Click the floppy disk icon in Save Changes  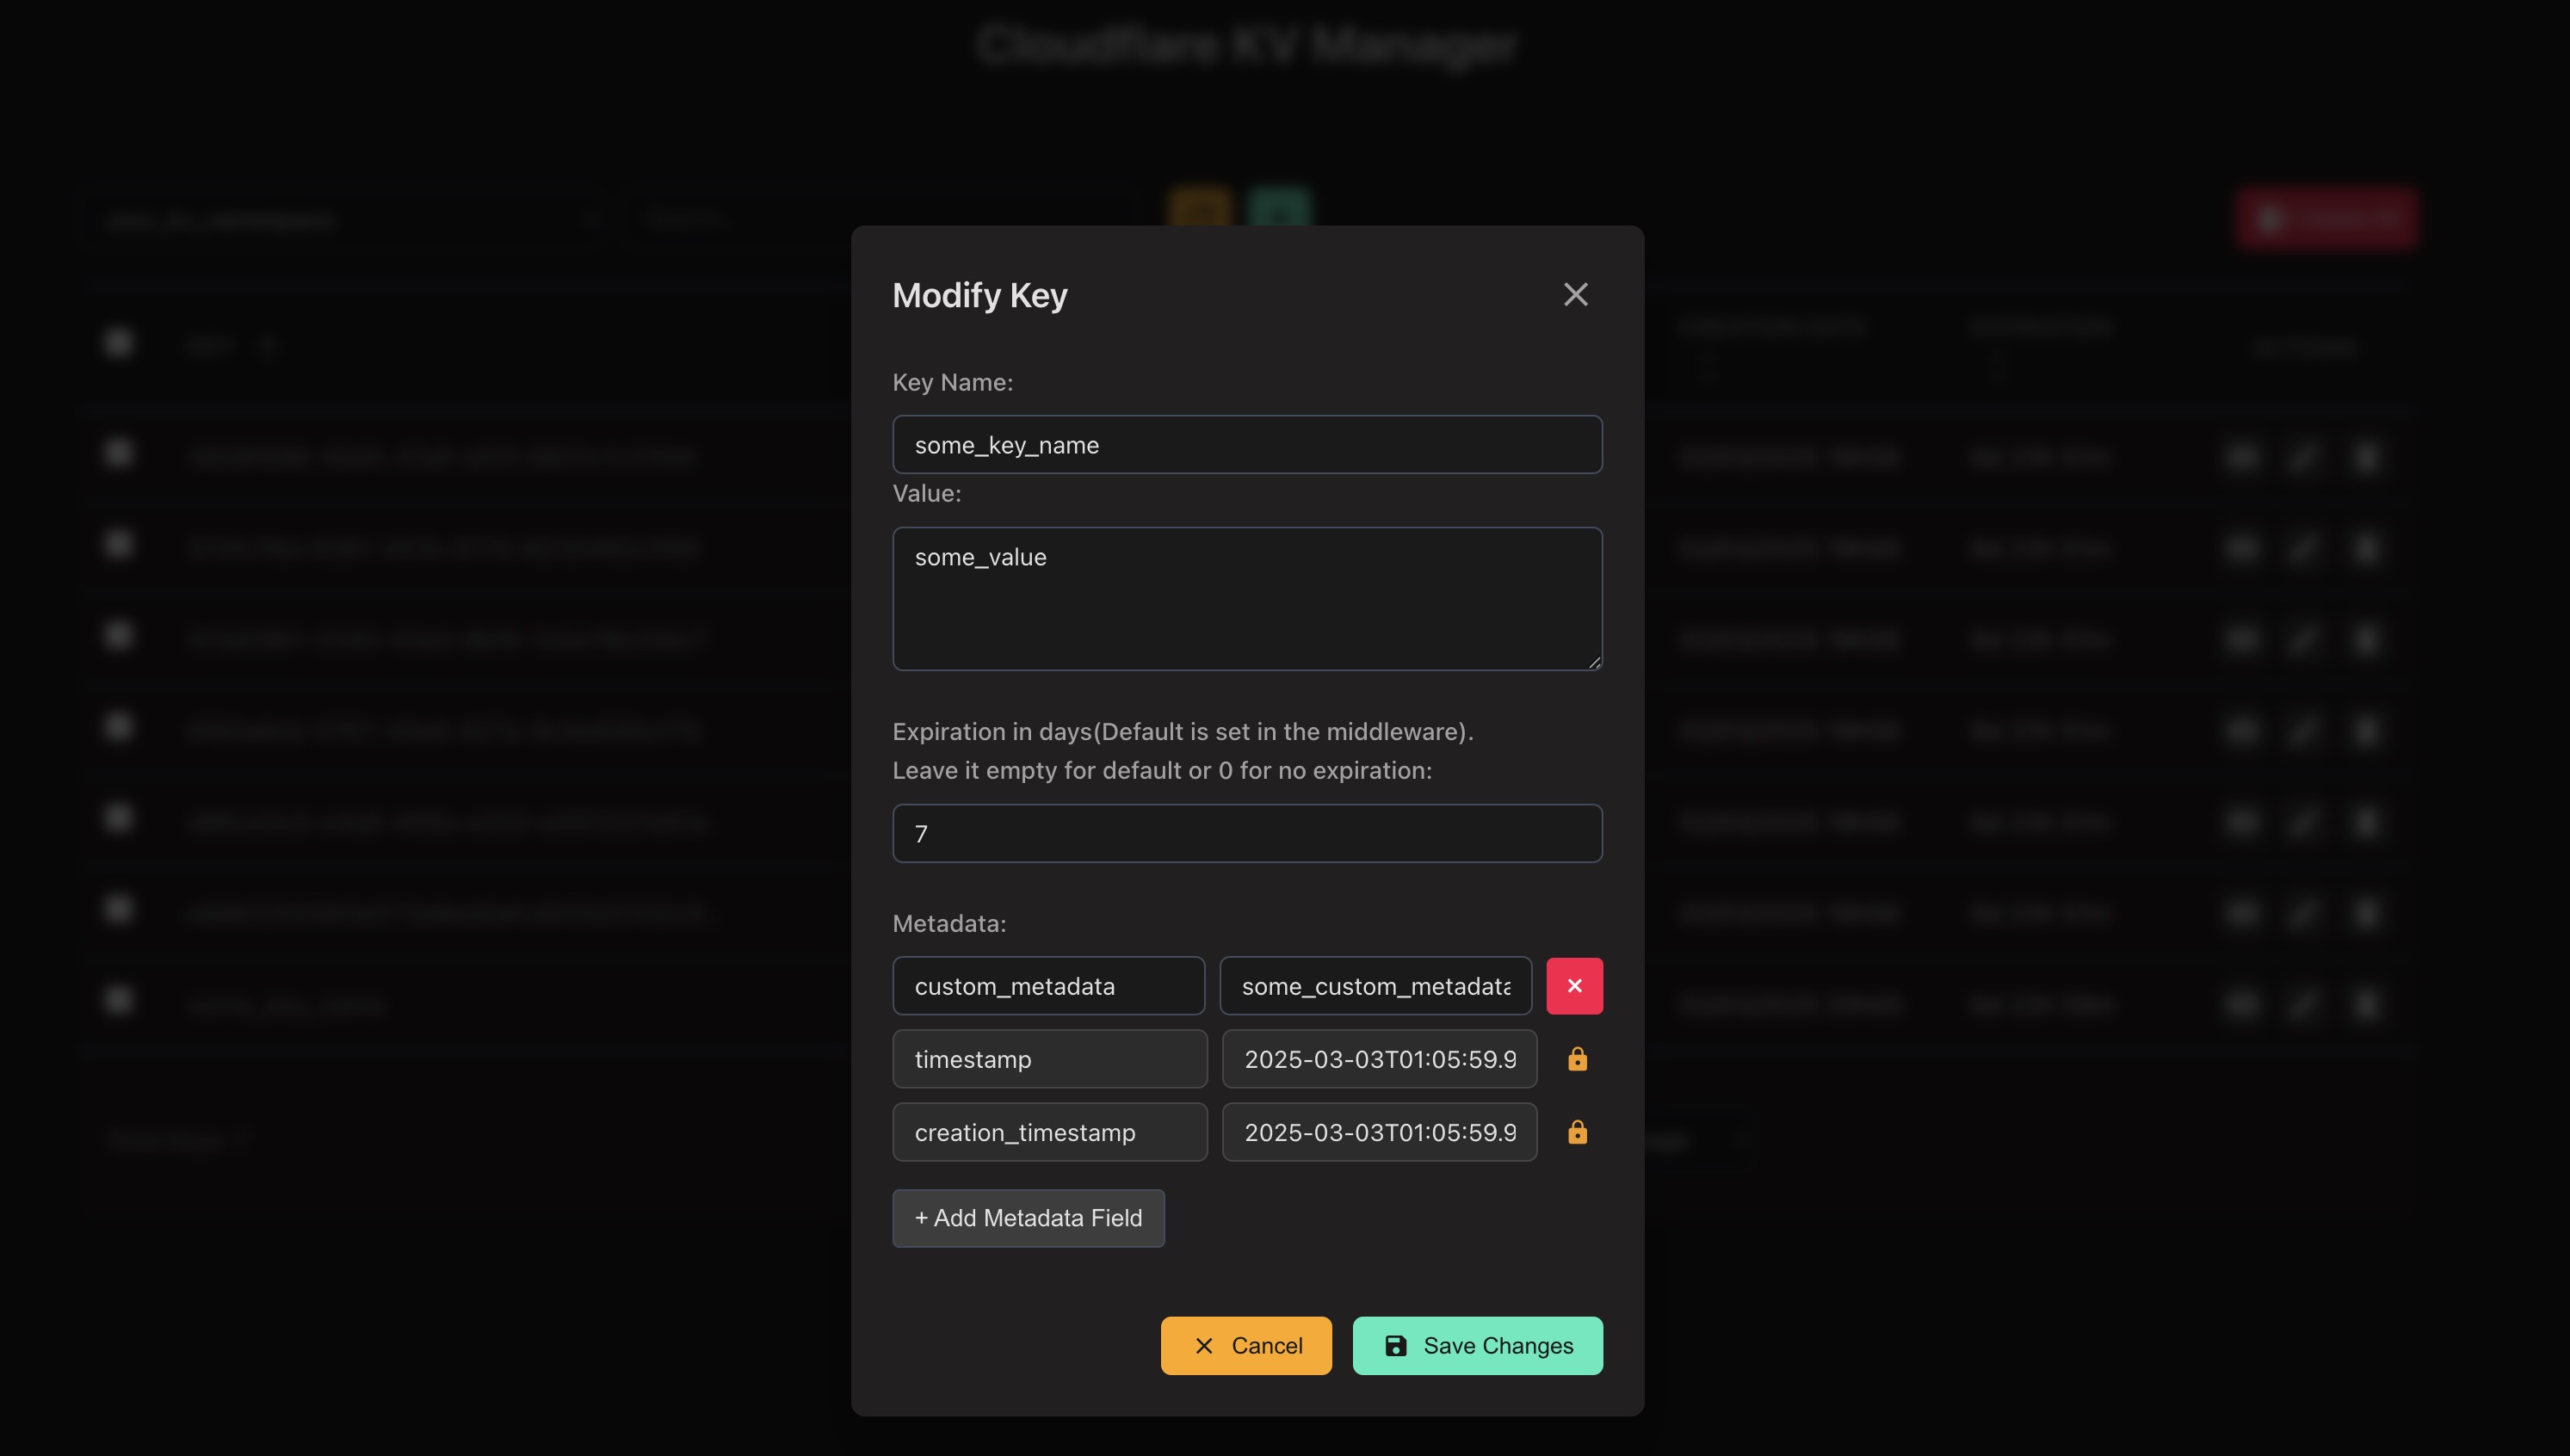1395,1346
